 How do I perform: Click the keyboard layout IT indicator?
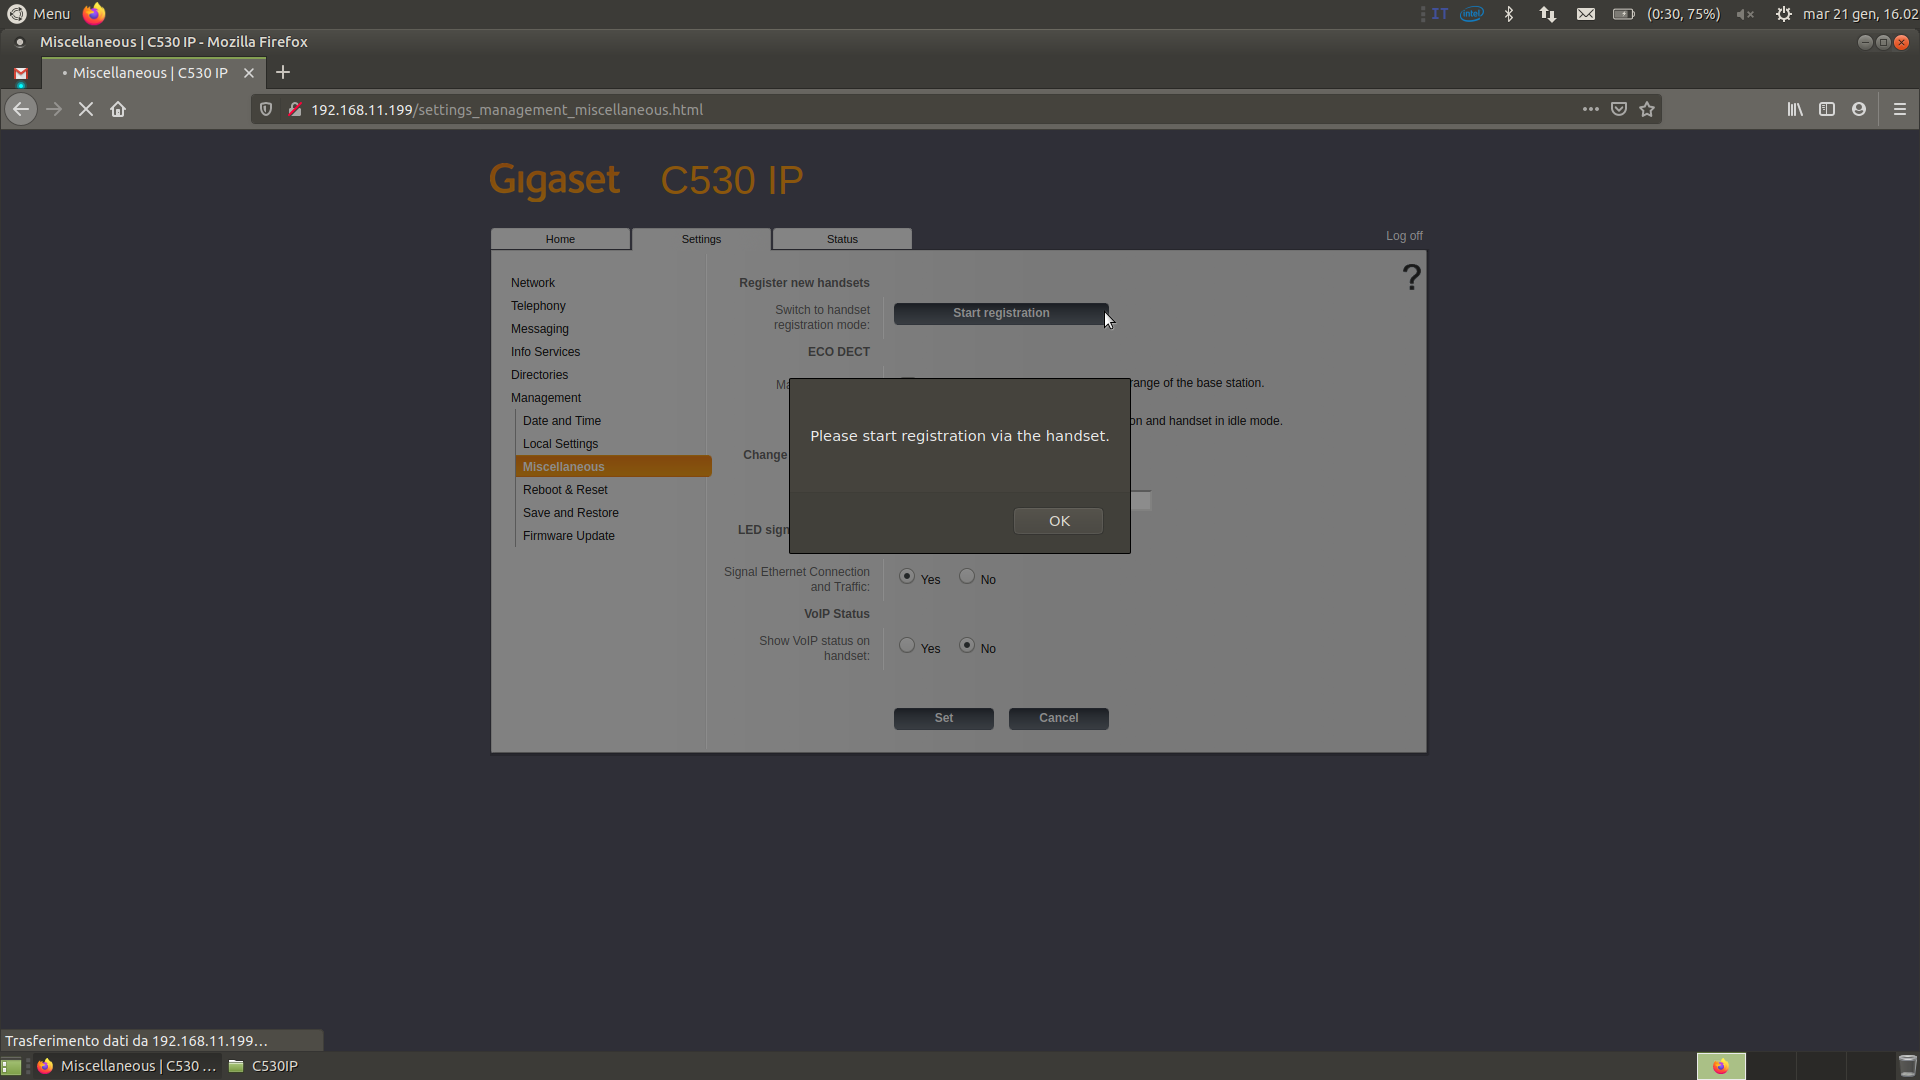tap(1439, 14)
